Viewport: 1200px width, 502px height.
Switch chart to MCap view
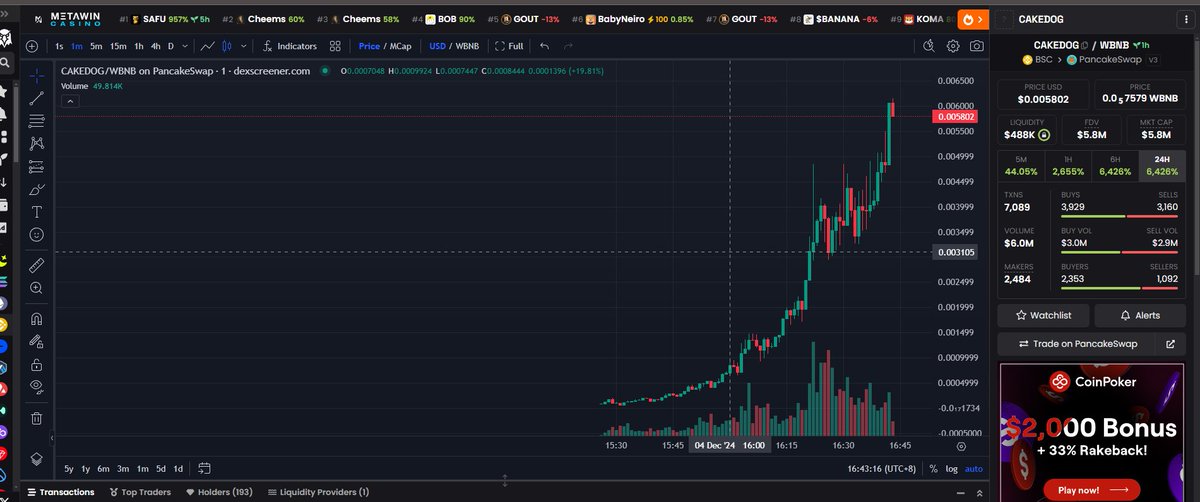point(400,46)
